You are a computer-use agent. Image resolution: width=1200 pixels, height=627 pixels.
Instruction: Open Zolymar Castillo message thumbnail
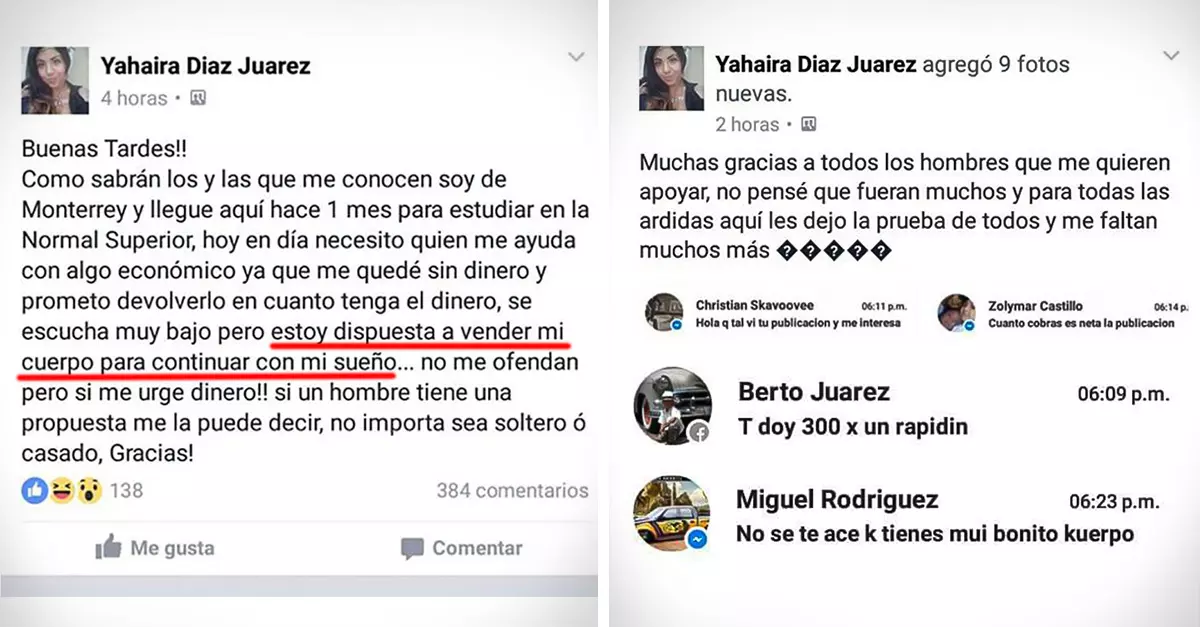[x=957, y=313]
